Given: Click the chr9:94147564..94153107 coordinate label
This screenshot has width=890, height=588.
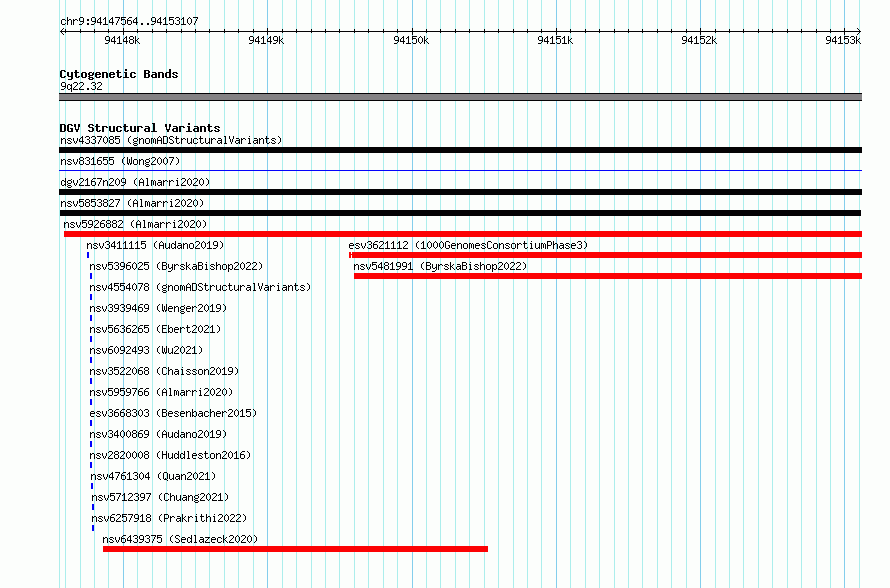Looking at the screenshot, I should (x=129, y=21).
